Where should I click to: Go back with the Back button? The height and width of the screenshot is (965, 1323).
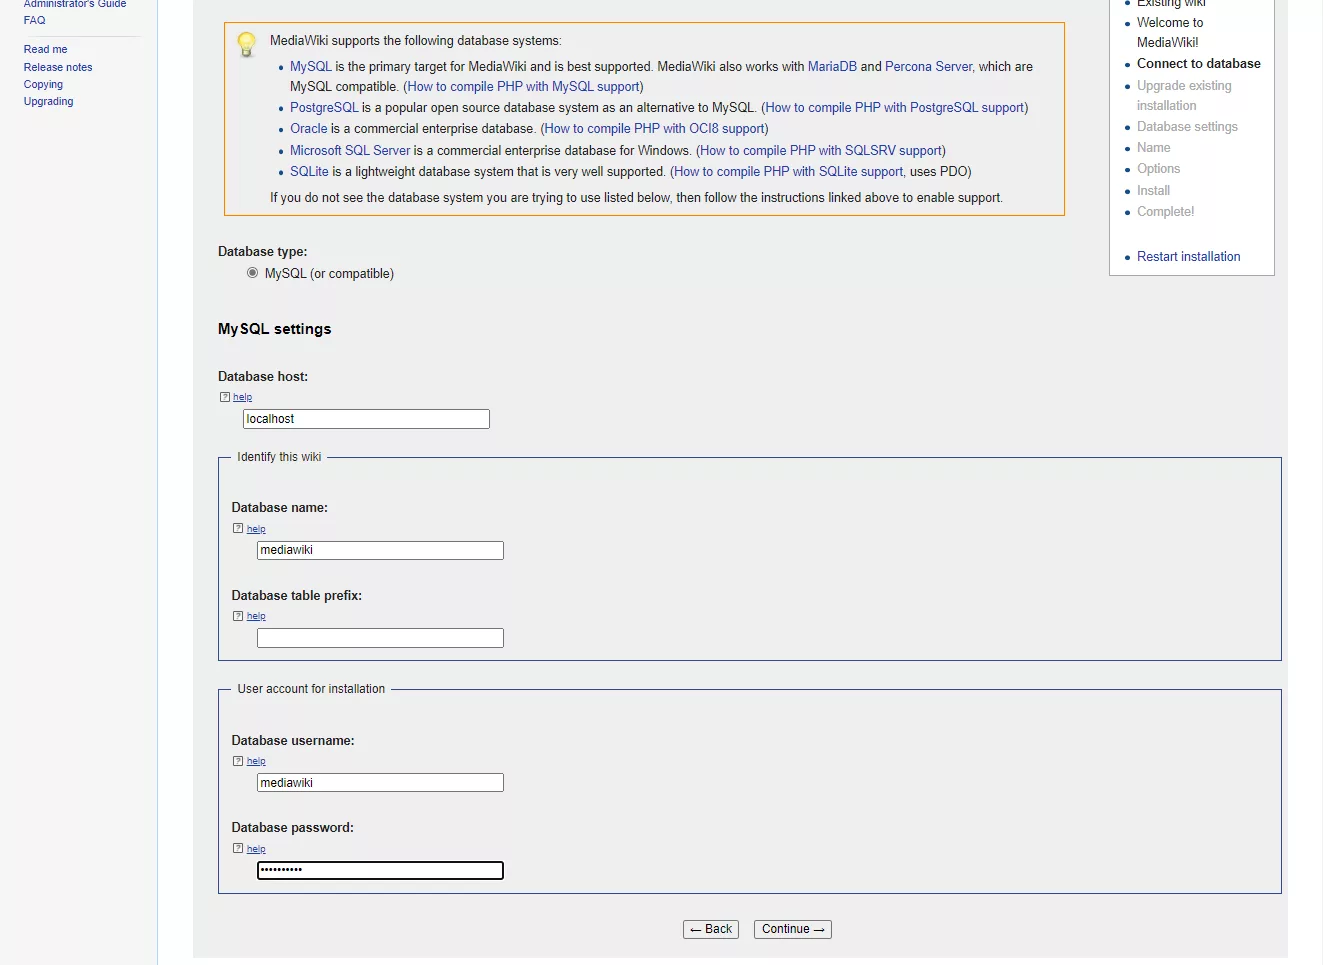tap(710, 929)
